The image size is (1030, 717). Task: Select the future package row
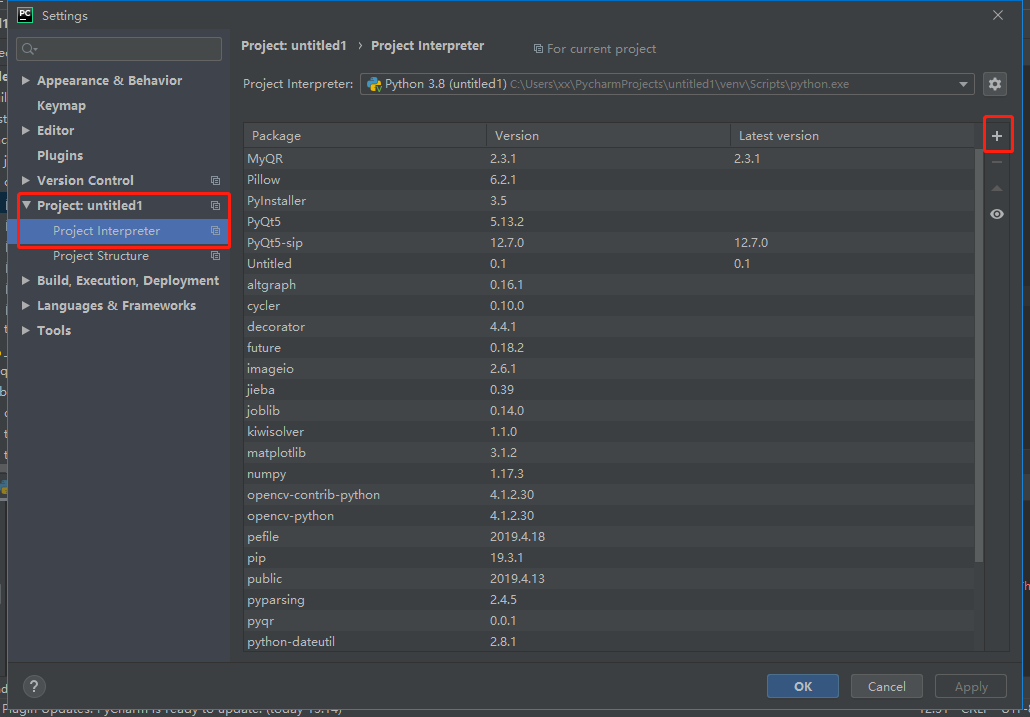click(609, 347)
